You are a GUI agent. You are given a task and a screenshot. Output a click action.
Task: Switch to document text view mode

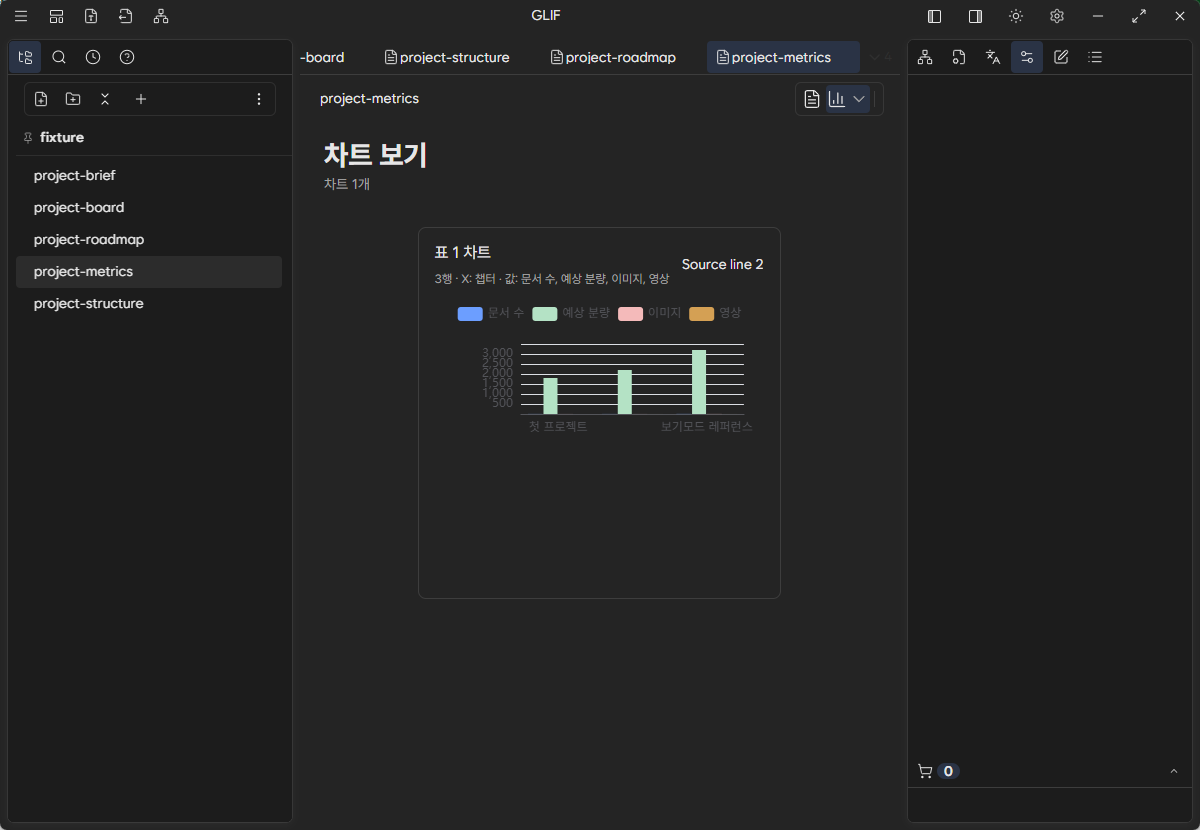tap(812, 99)
